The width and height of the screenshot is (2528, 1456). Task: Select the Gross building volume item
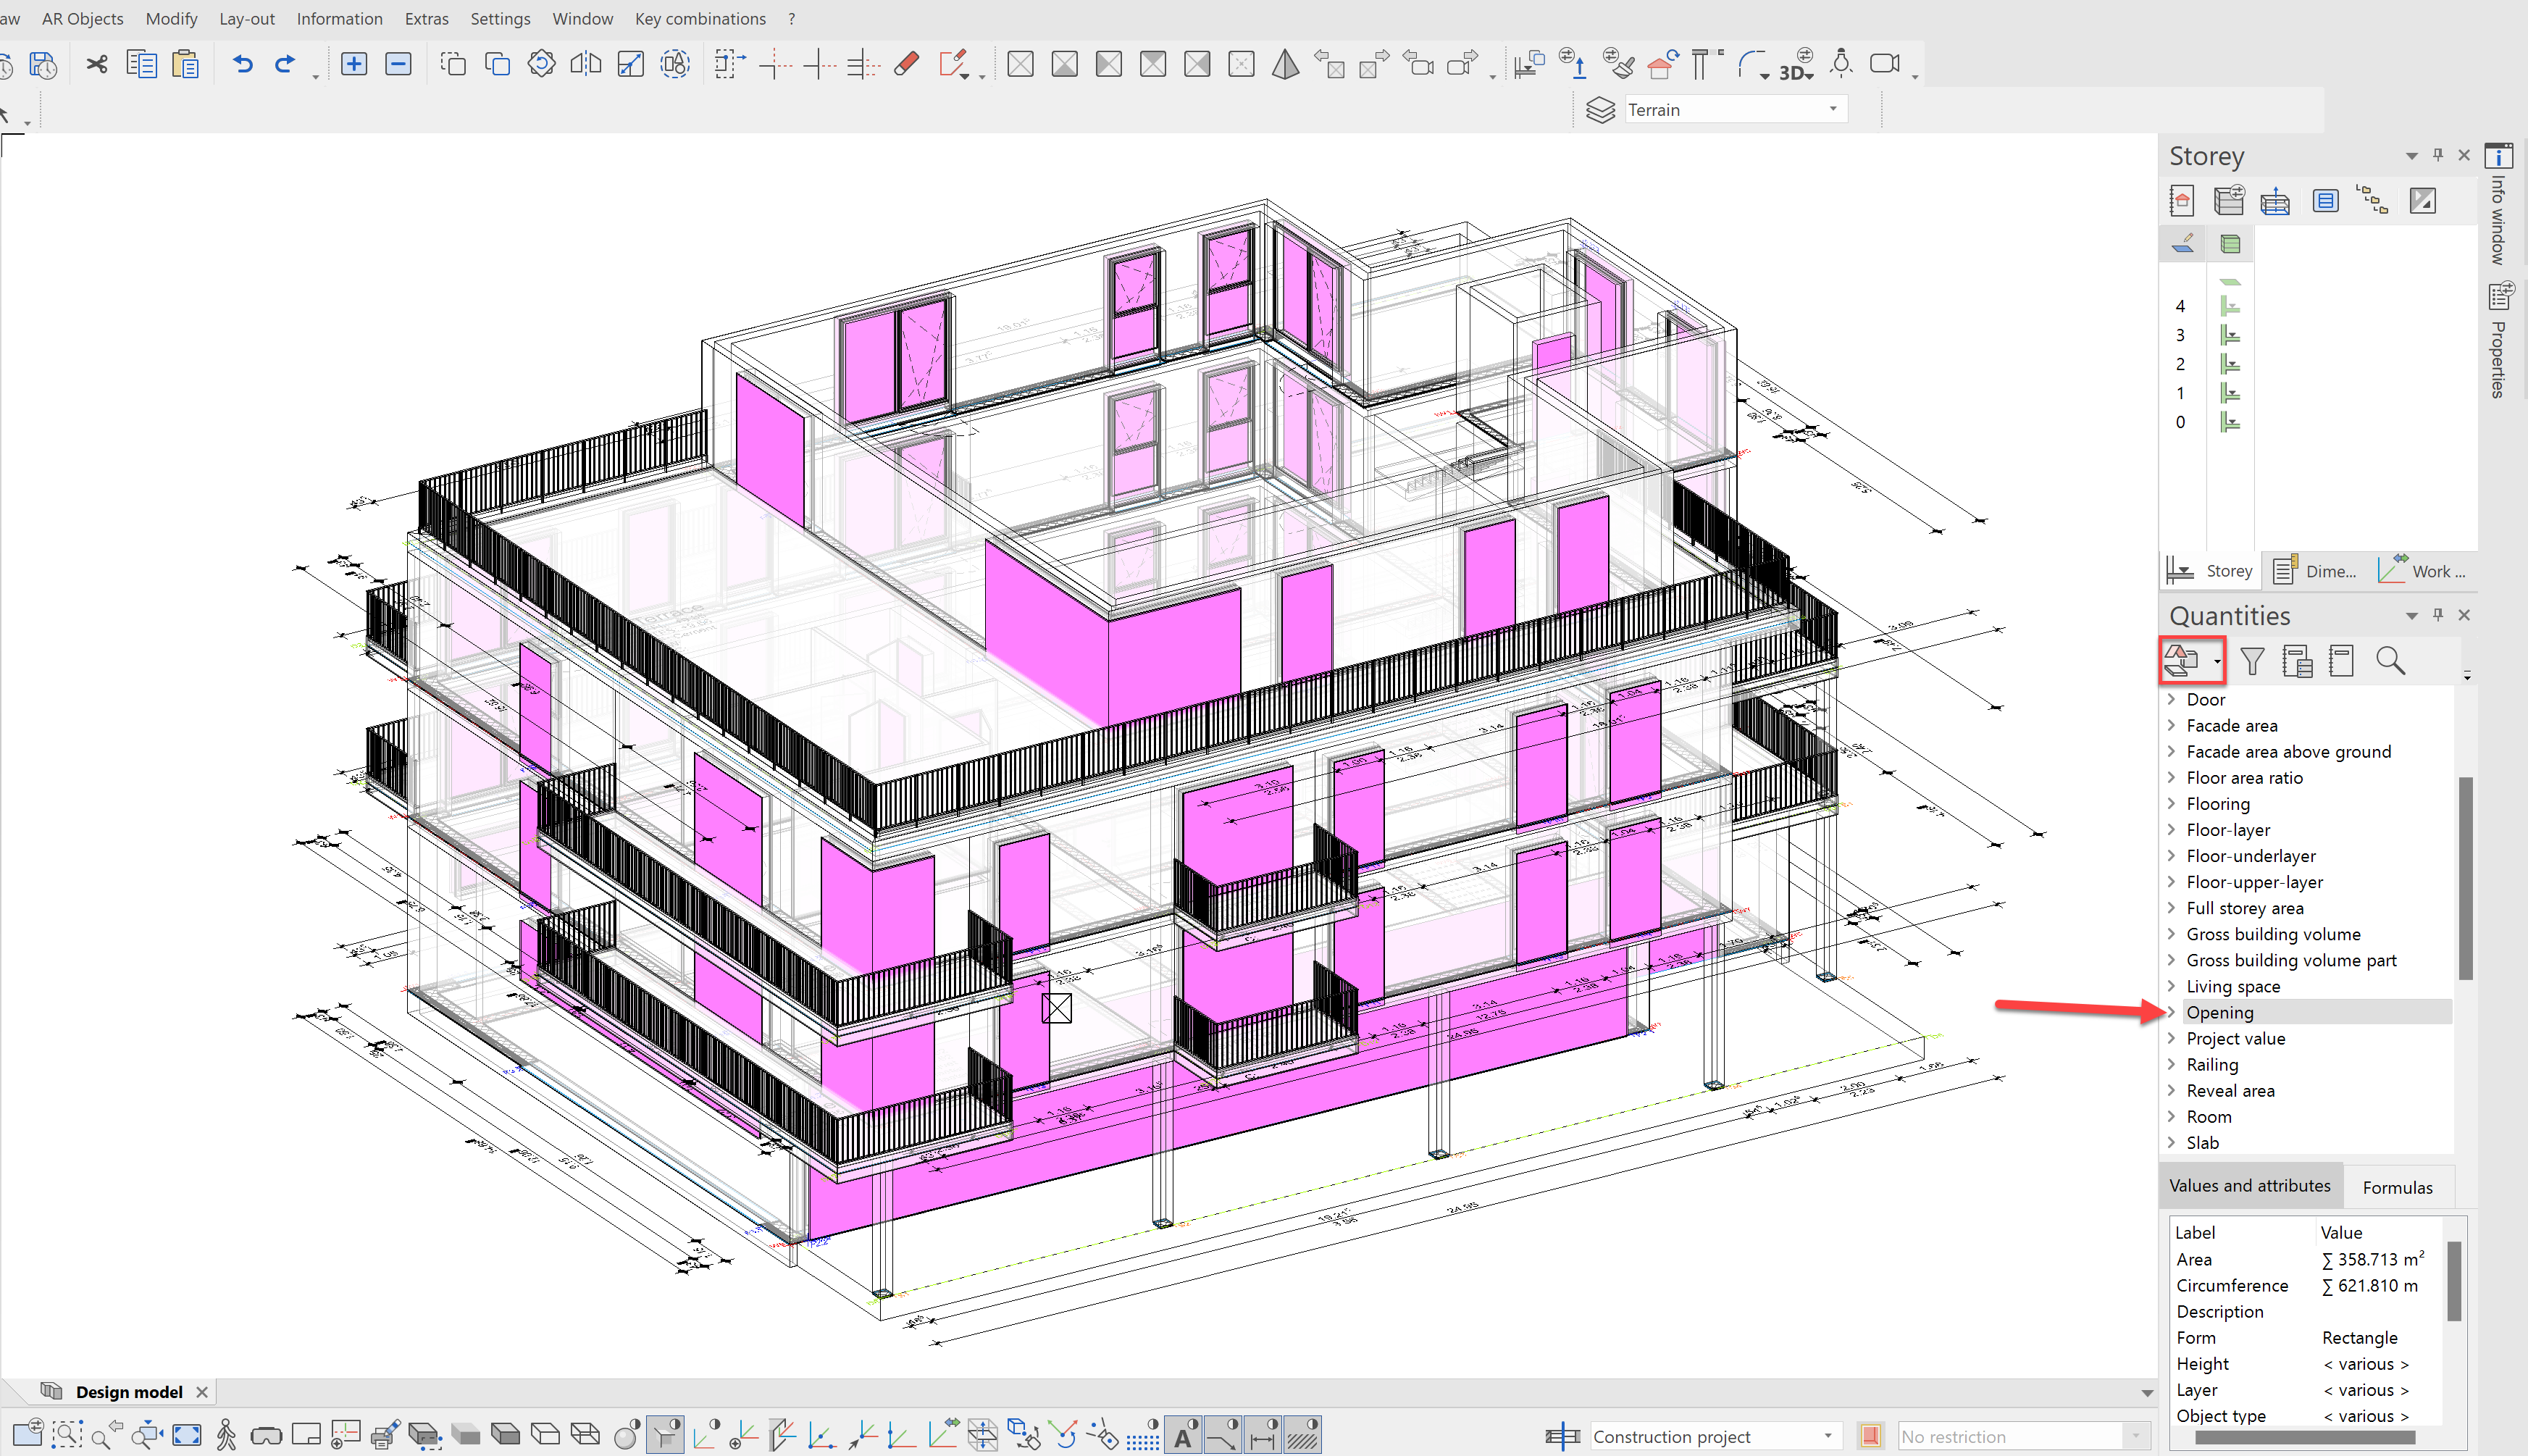point(2273,934)
